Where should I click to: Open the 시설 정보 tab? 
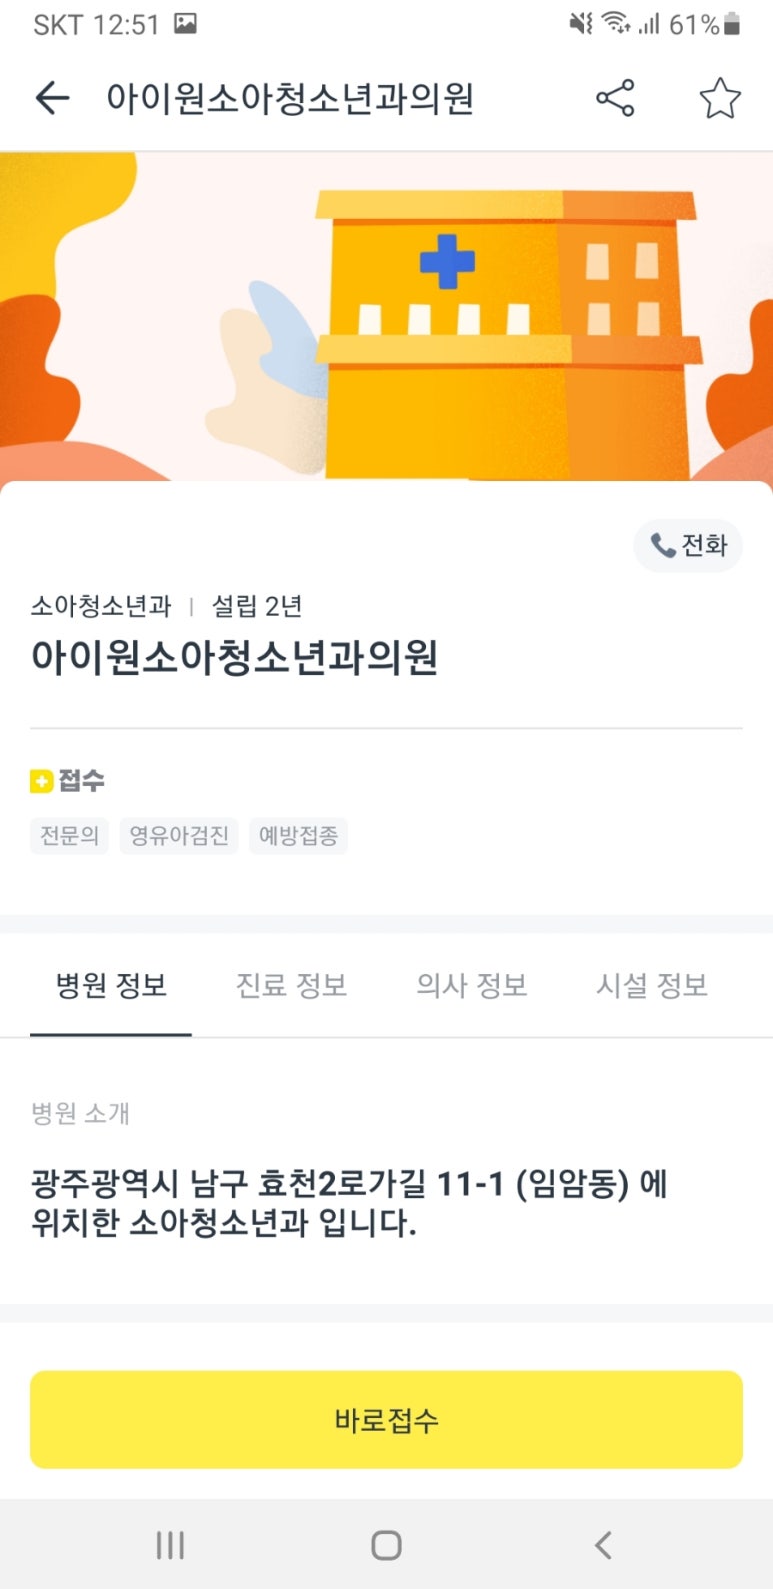pos(652,986)
